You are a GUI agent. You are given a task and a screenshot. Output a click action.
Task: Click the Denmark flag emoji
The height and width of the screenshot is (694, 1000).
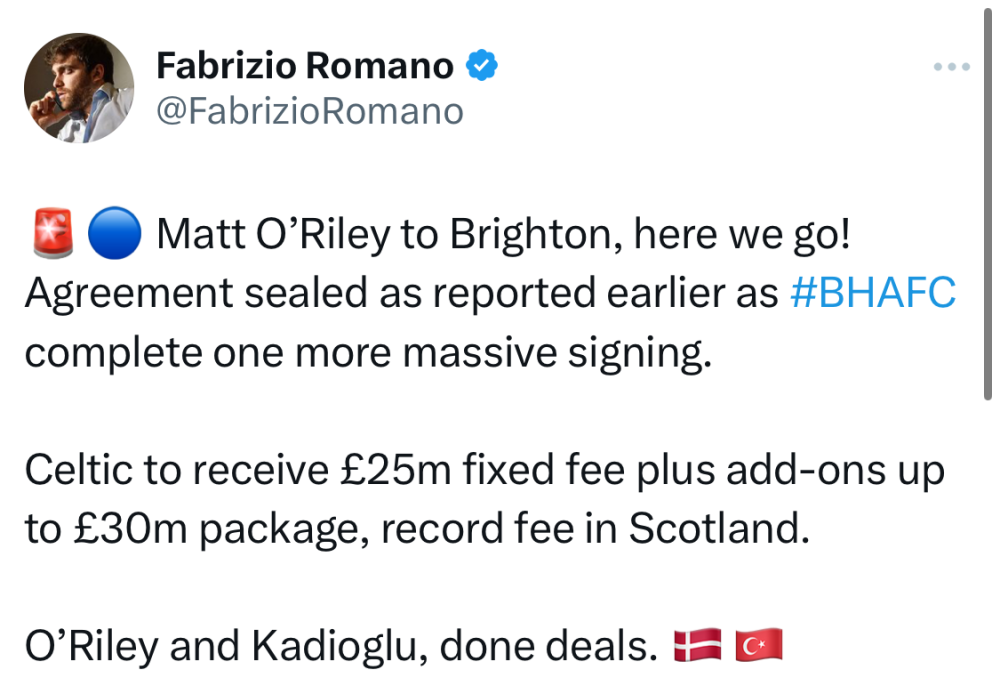[697, 646]
